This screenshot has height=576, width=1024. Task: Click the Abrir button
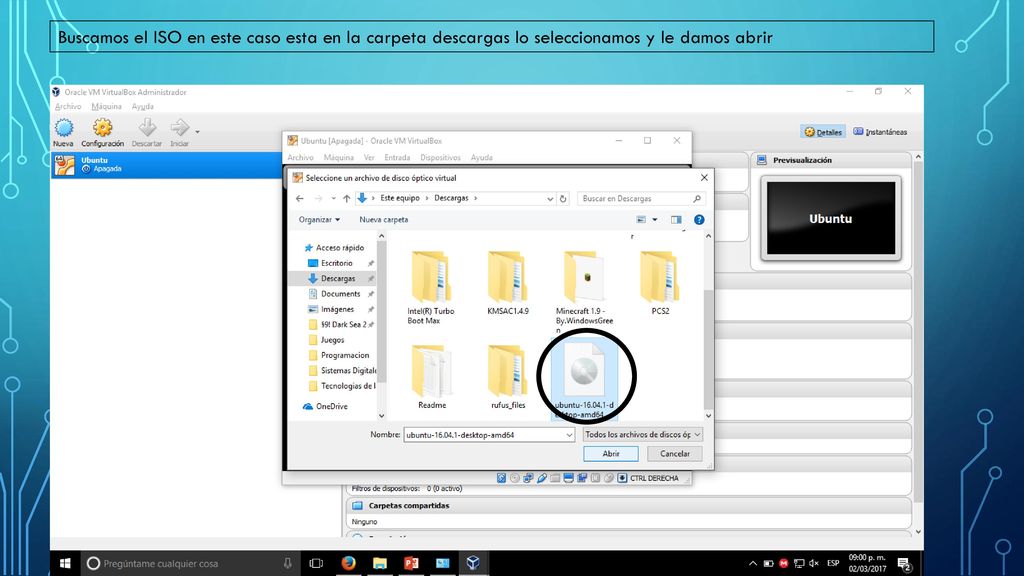(611, 454)
